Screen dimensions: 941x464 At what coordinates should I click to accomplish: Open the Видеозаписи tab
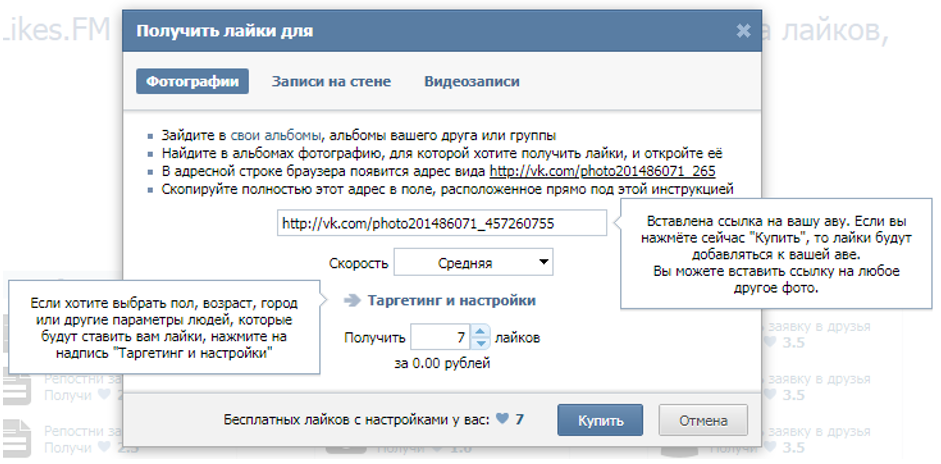[x=472, y=82]
